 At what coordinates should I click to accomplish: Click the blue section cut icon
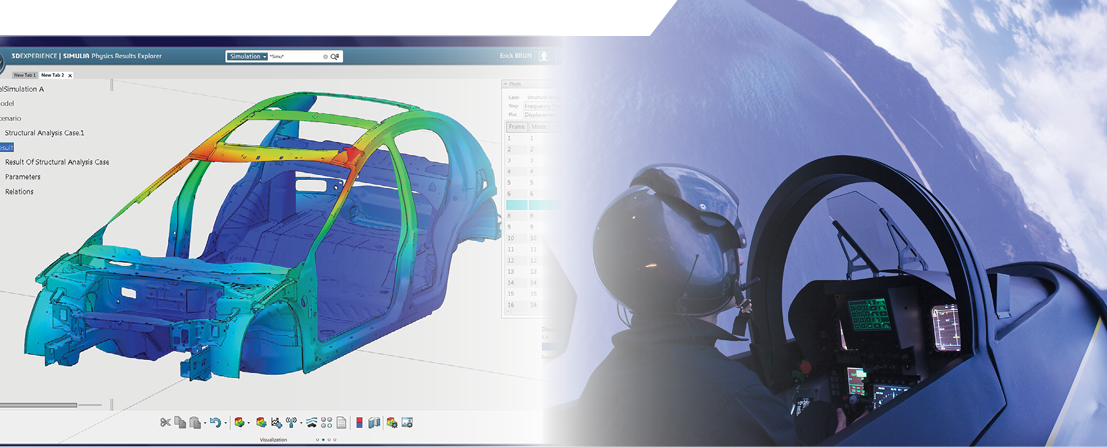click(x=374, y=422)
